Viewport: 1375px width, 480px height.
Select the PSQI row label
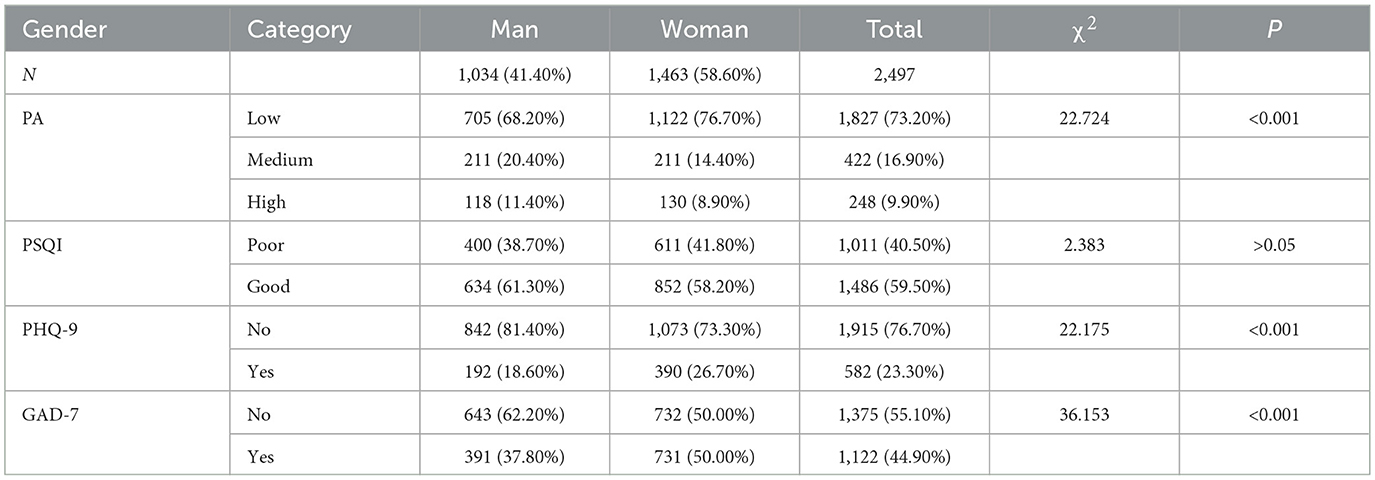[x=42, y=244]
